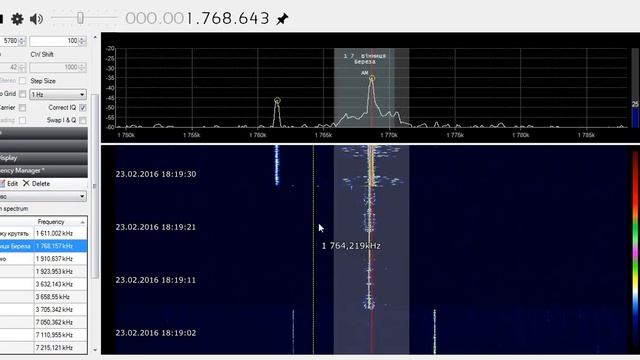640x360 pixels.
Task: Increase the 5780 value with up arrow
Action: [22, 39]
